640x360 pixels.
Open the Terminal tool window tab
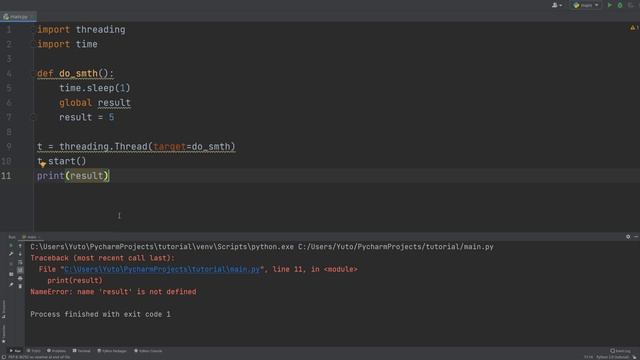coord(82,351)
